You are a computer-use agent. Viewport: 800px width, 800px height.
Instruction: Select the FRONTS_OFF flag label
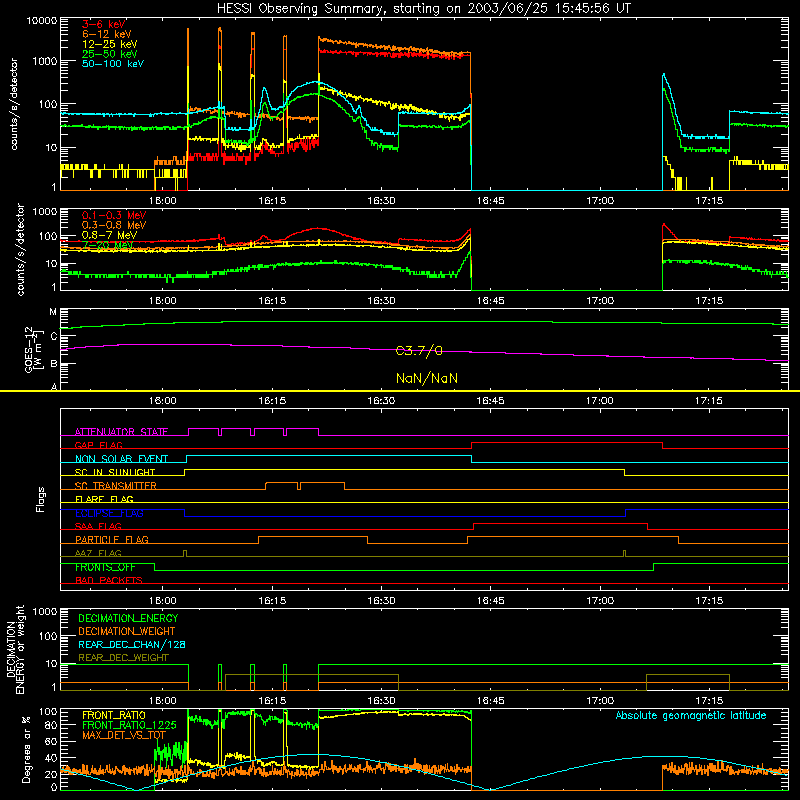coord(105,567)
